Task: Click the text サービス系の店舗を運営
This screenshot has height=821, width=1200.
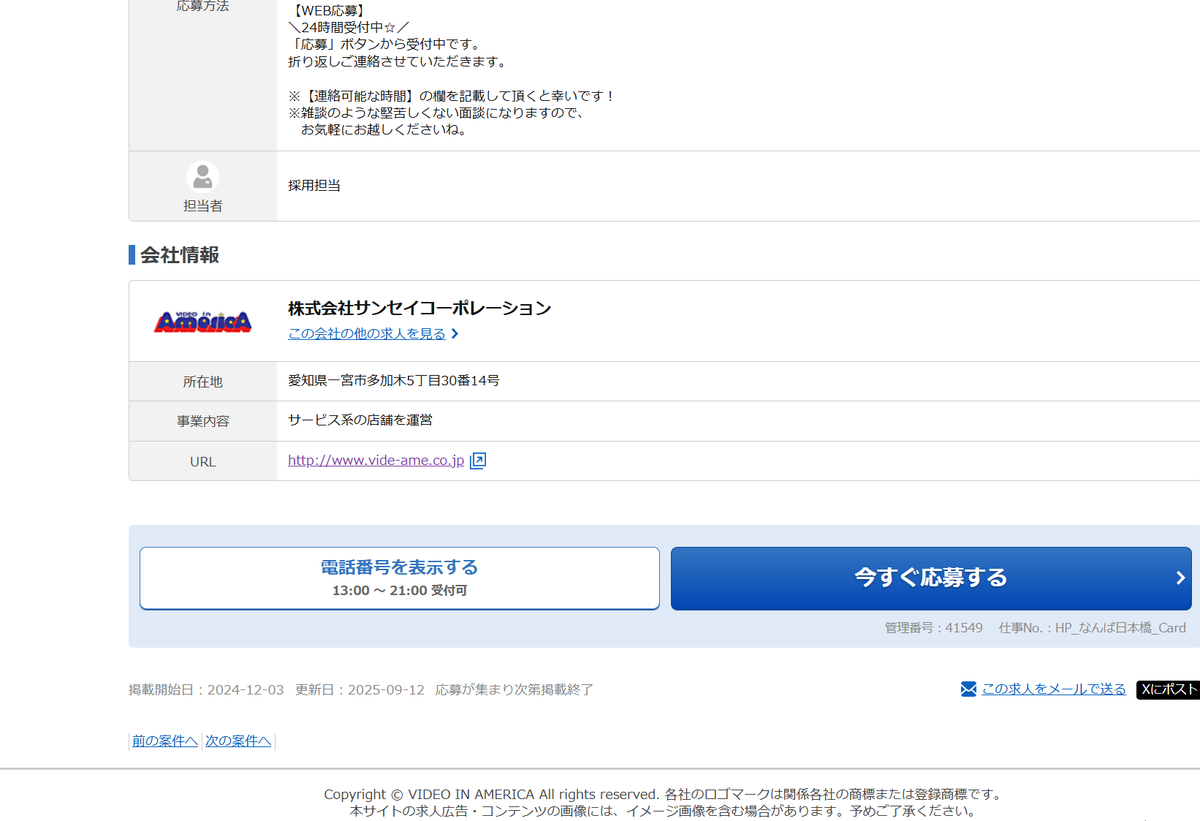Action: 360,420
